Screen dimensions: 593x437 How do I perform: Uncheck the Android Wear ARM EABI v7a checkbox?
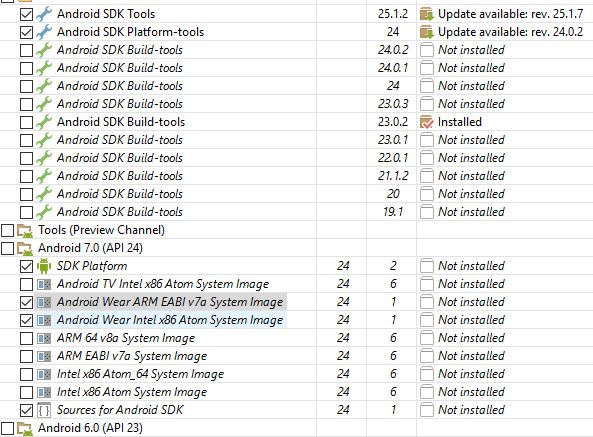[x=26, y=302]
